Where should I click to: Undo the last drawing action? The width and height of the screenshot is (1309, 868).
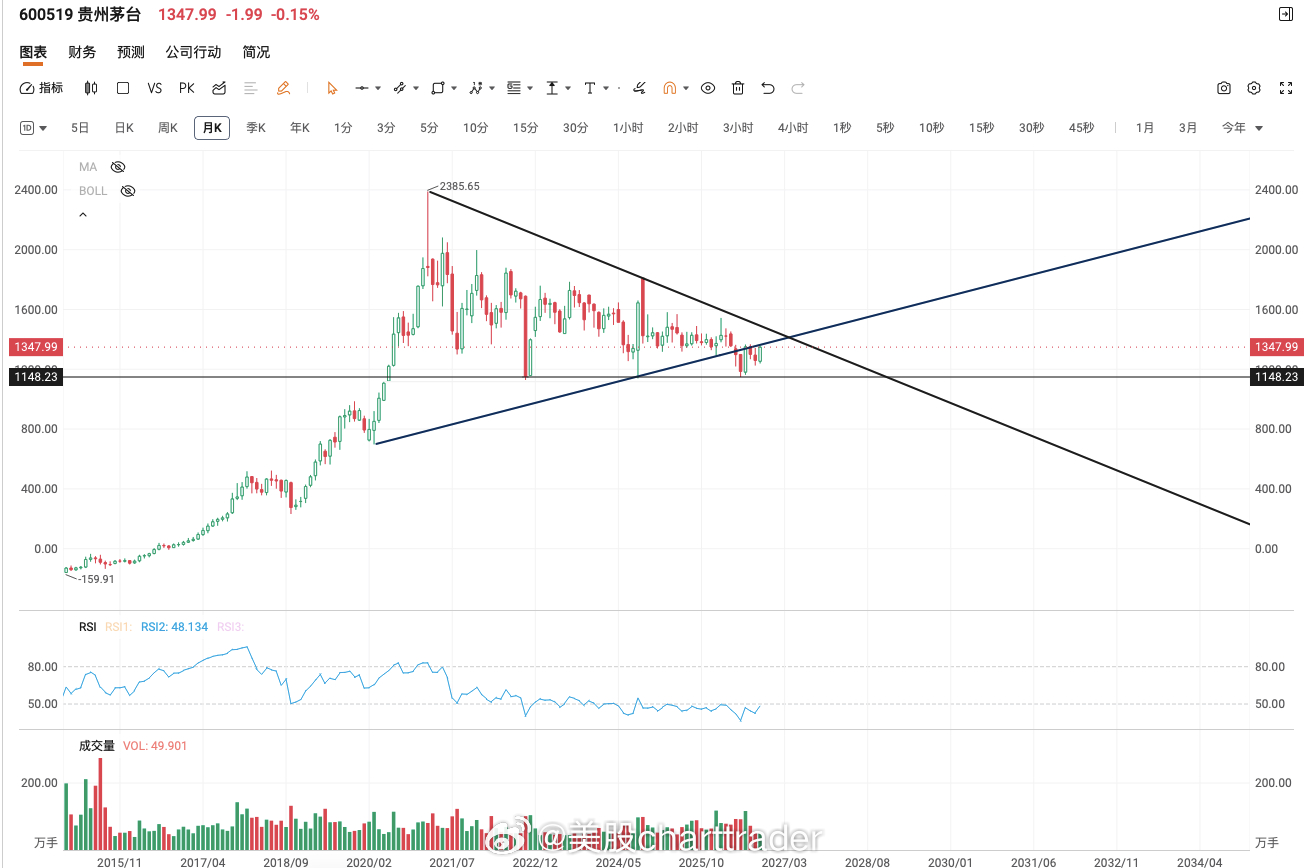[x=768, y=88]
